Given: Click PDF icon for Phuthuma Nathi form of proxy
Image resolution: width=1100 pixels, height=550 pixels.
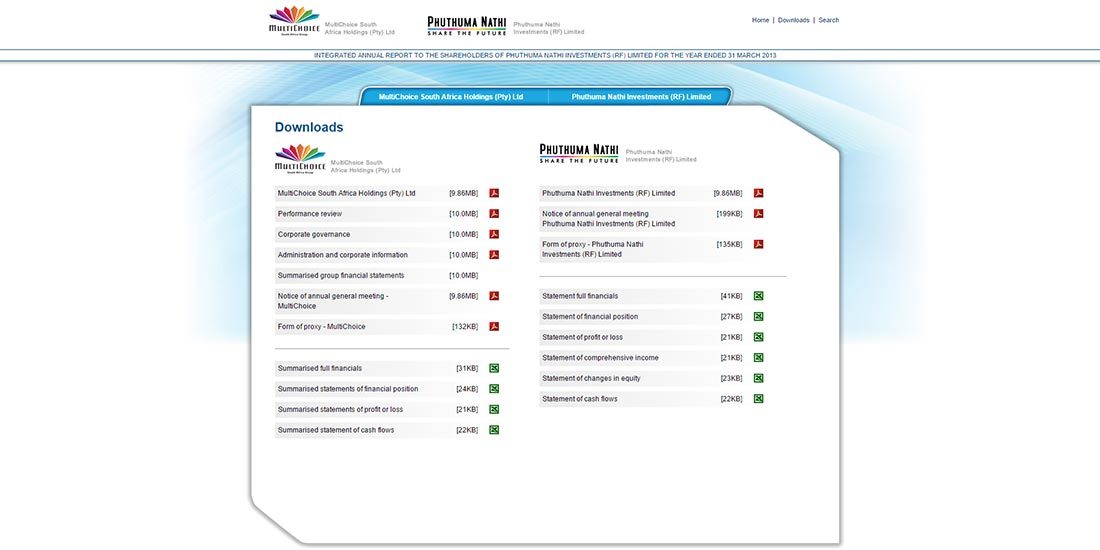Looking at the screenshot, I should tap(758, 244).
